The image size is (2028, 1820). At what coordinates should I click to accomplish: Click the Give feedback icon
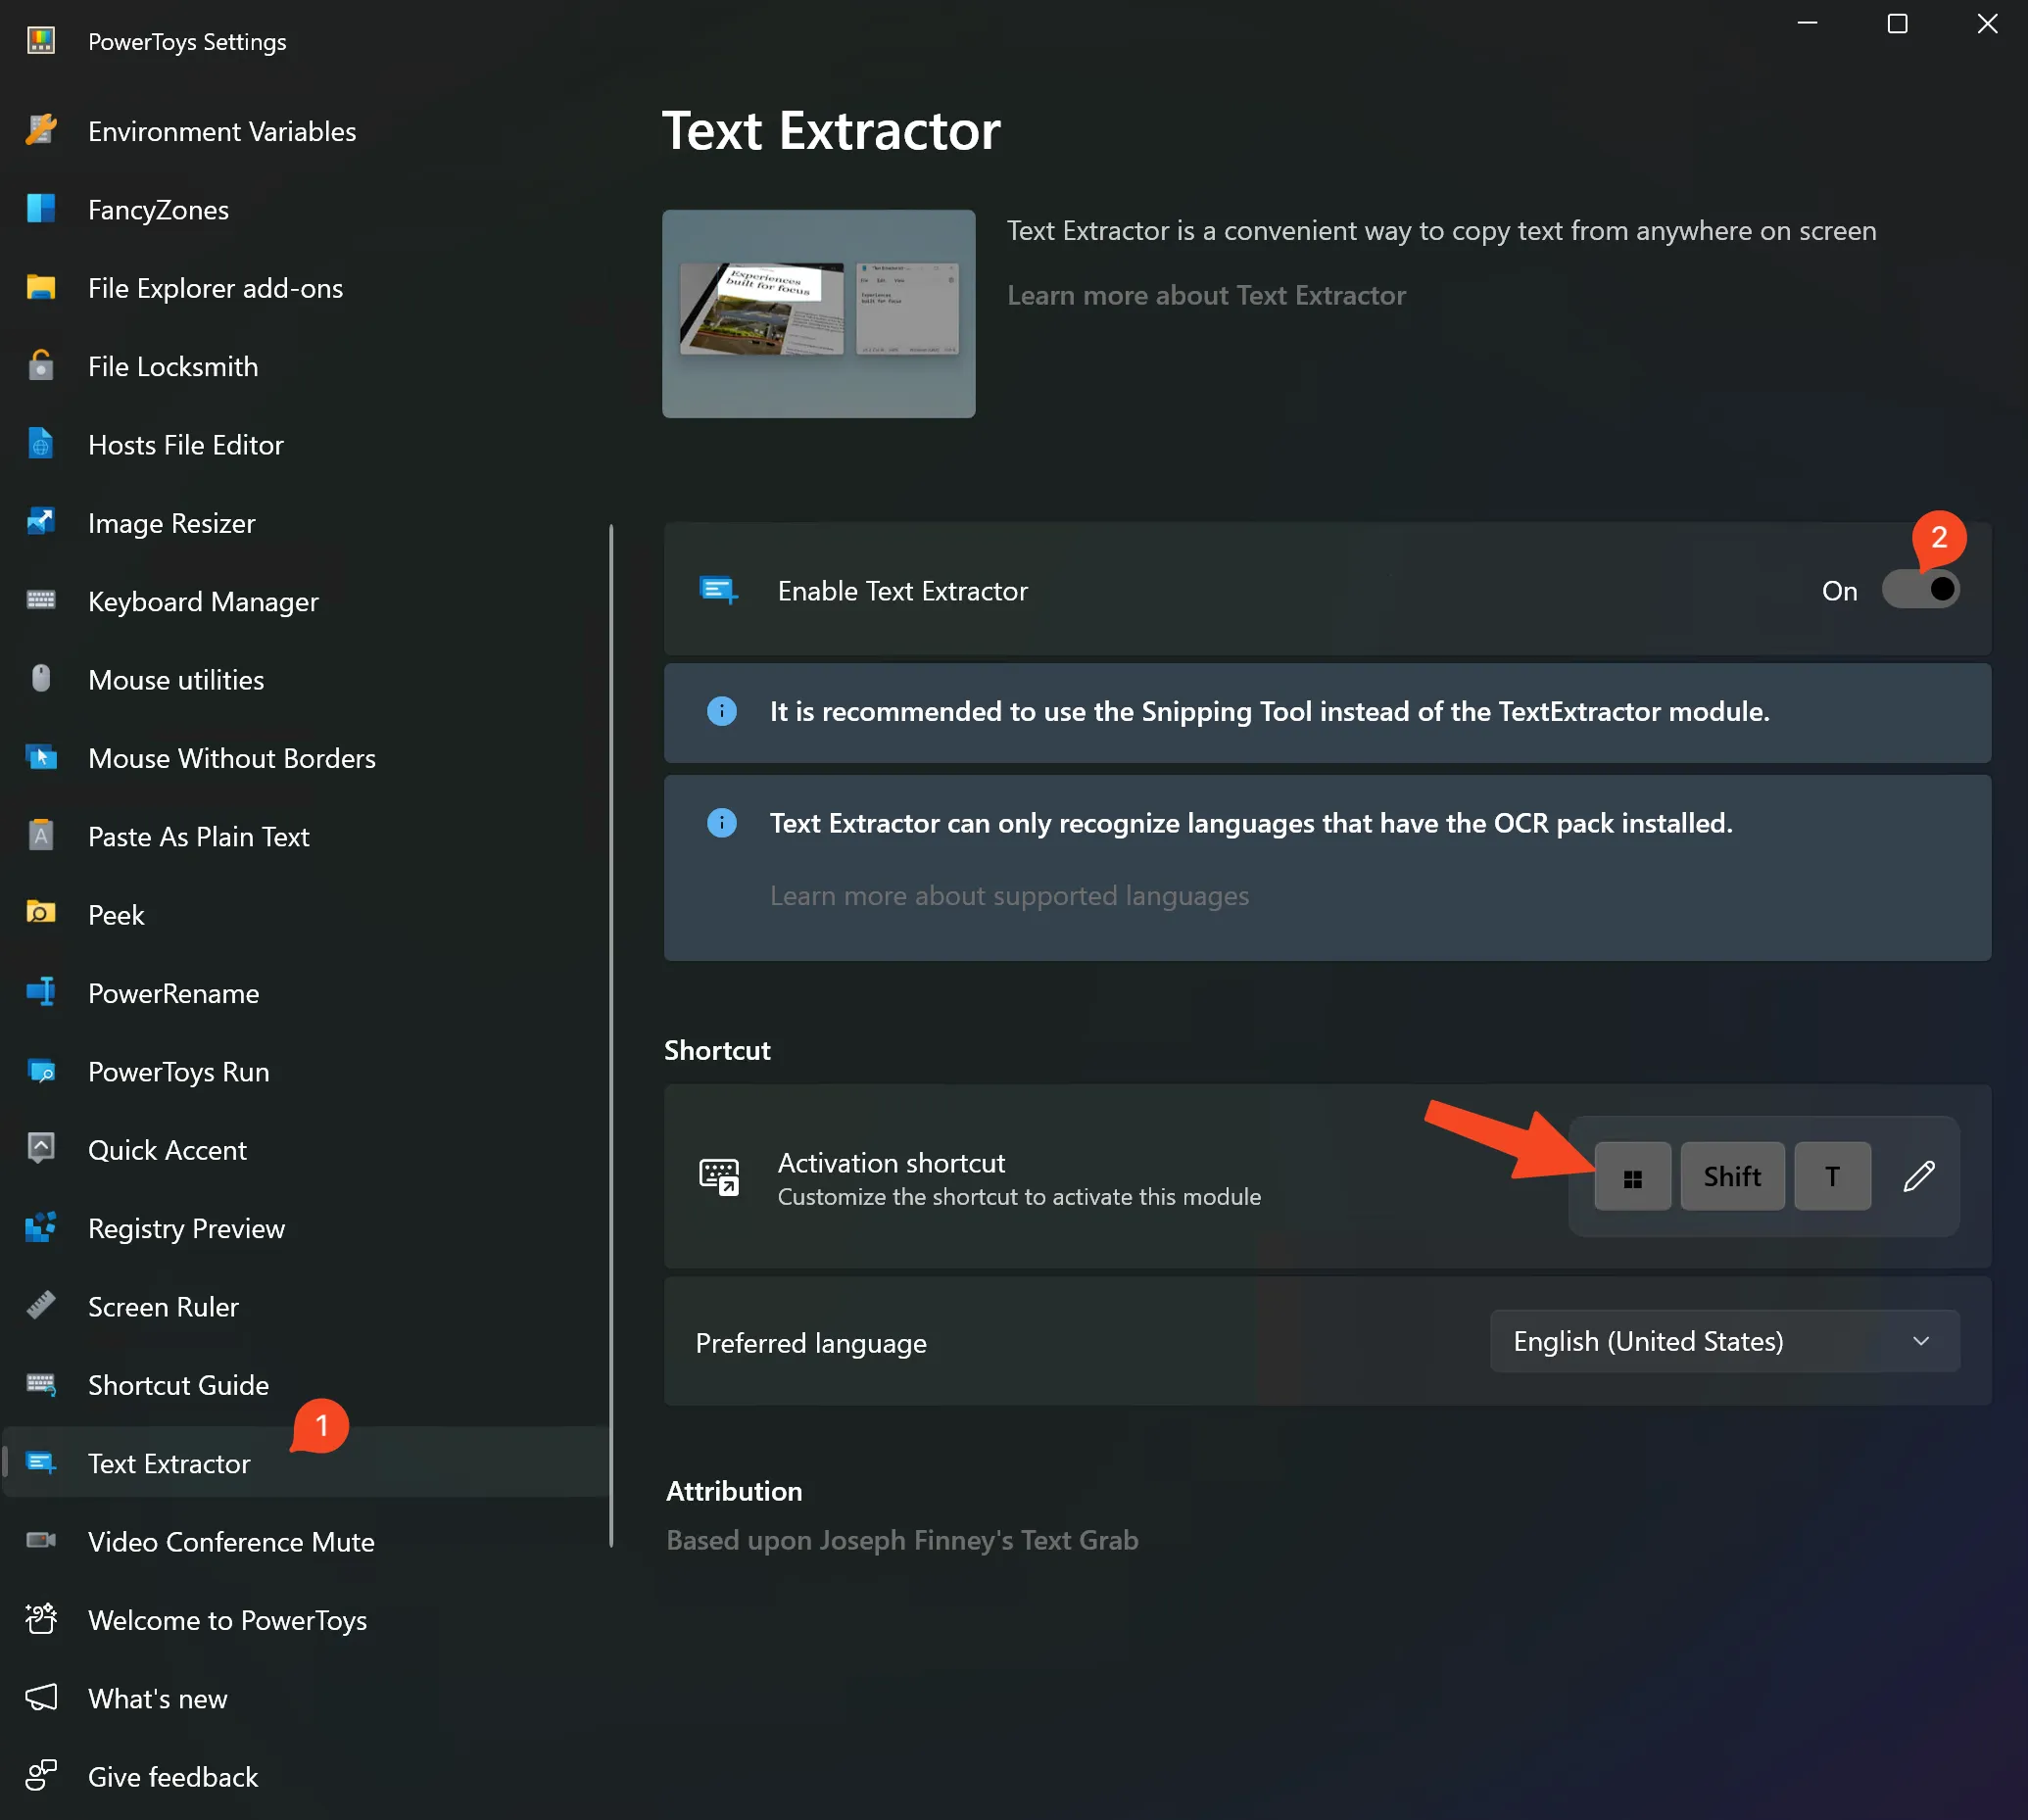pyautogui.click(x=41, y=1776)
